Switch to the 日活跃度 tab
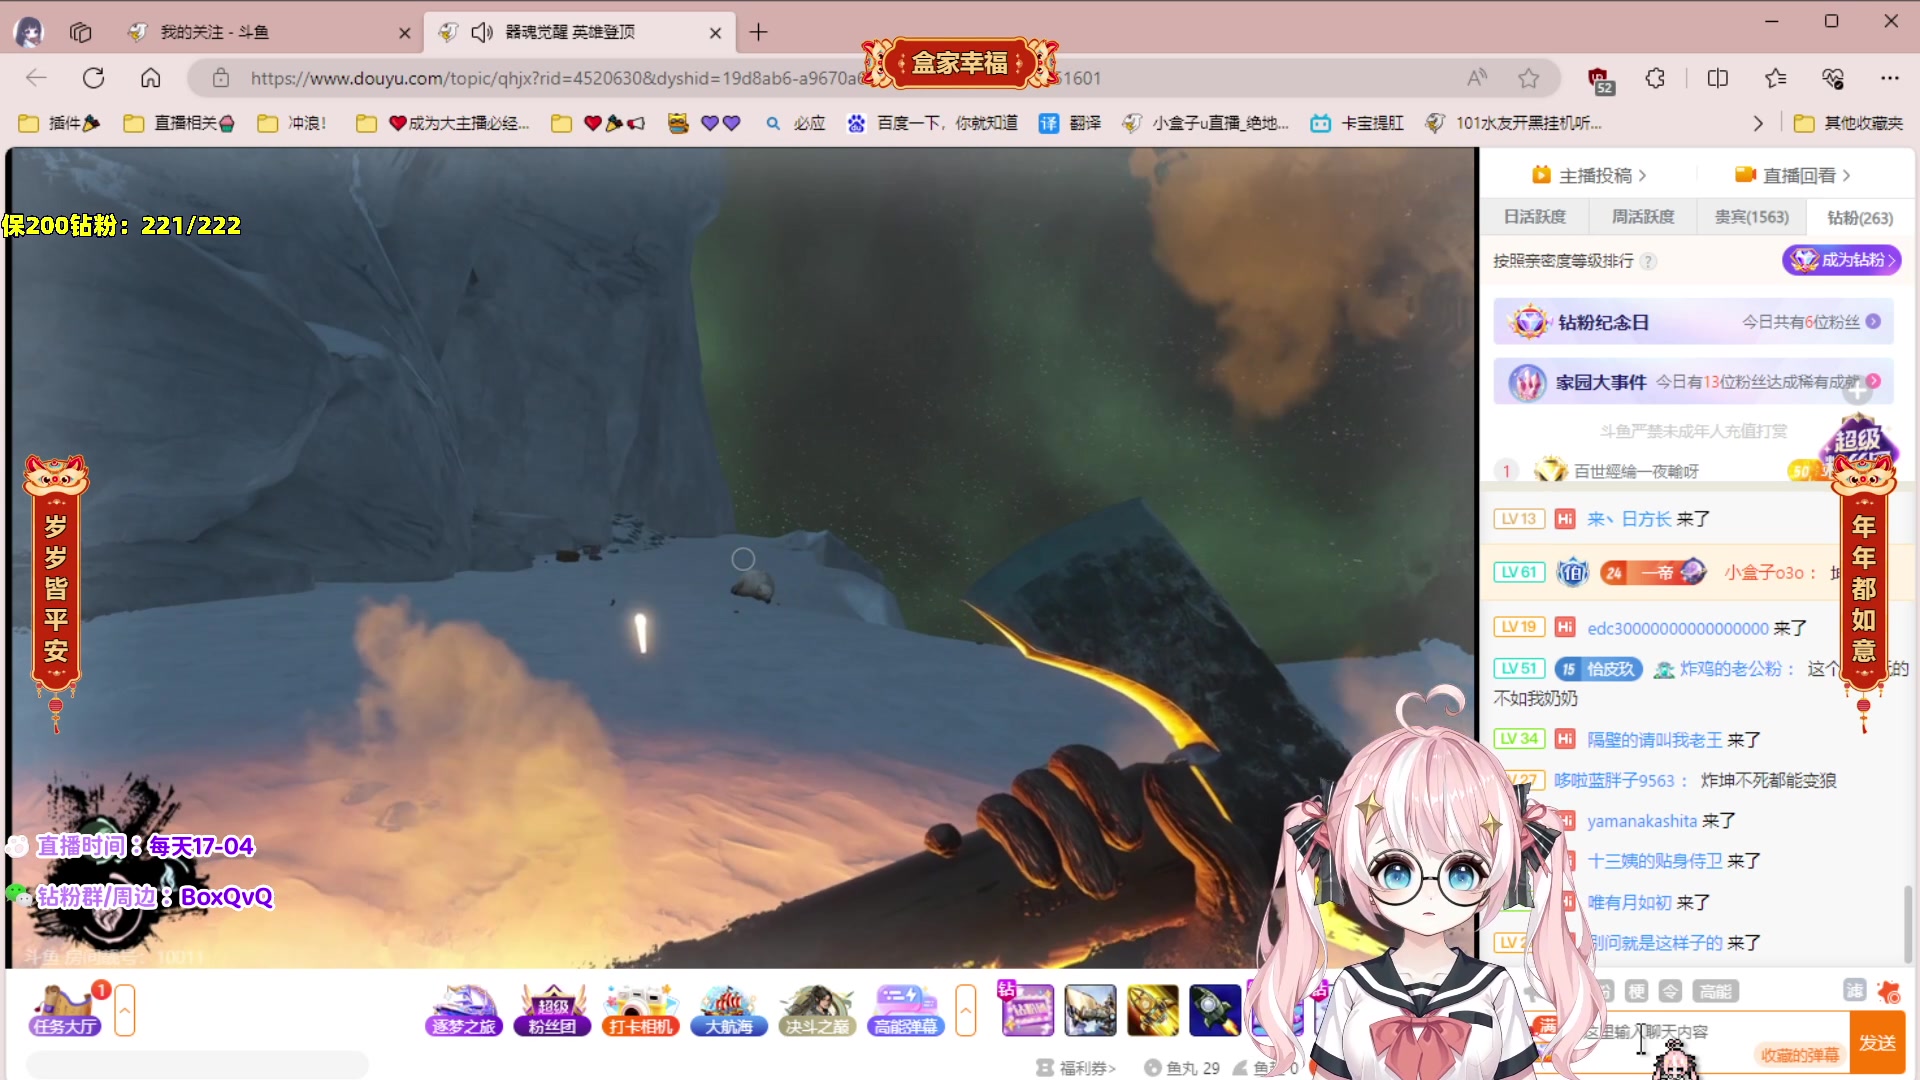Viewport: 1920px width, 1080px height. (1537, 216)
